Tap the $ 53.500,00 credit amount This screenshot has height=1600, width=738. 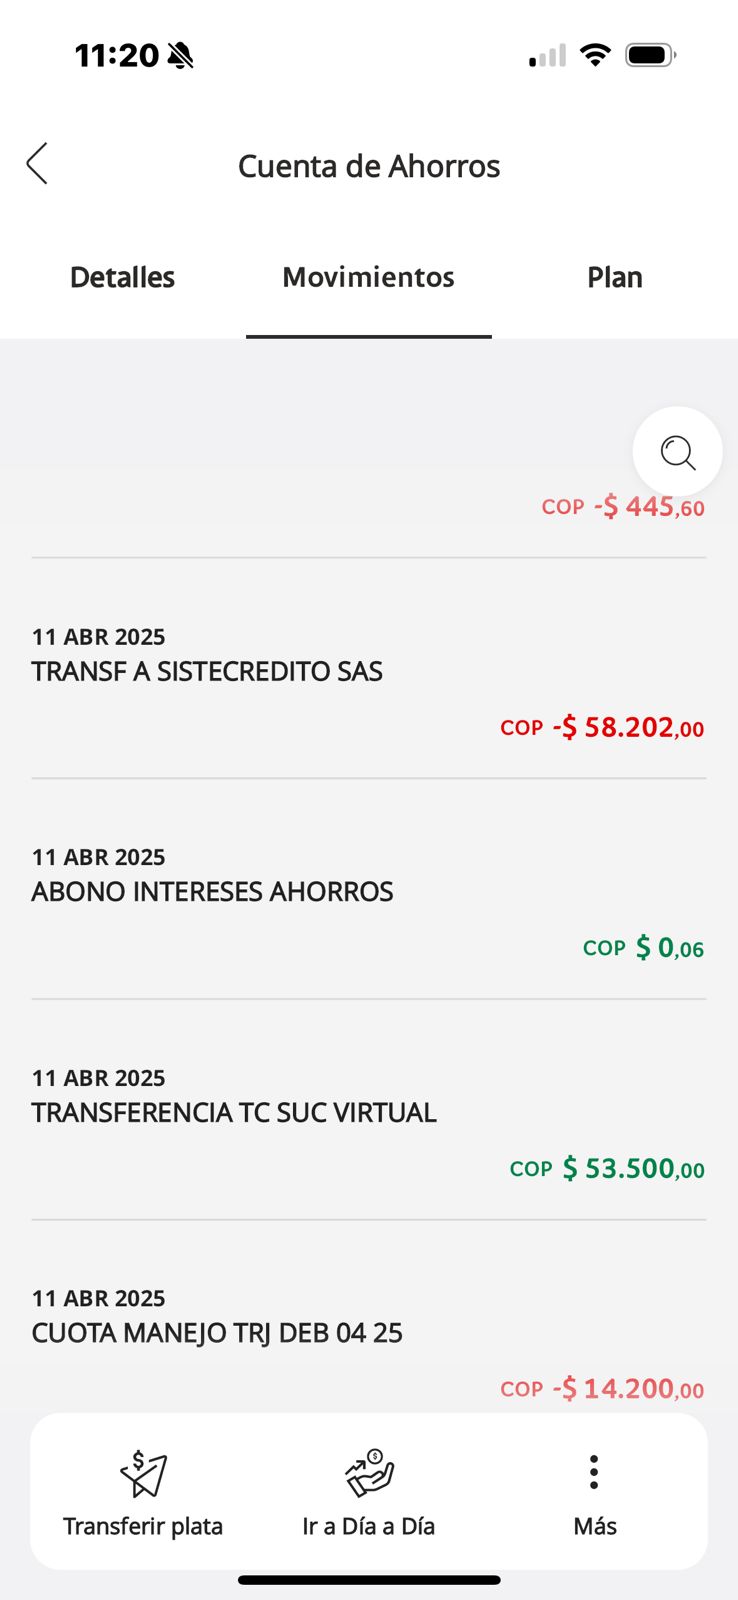click(x=632, y=1168)
